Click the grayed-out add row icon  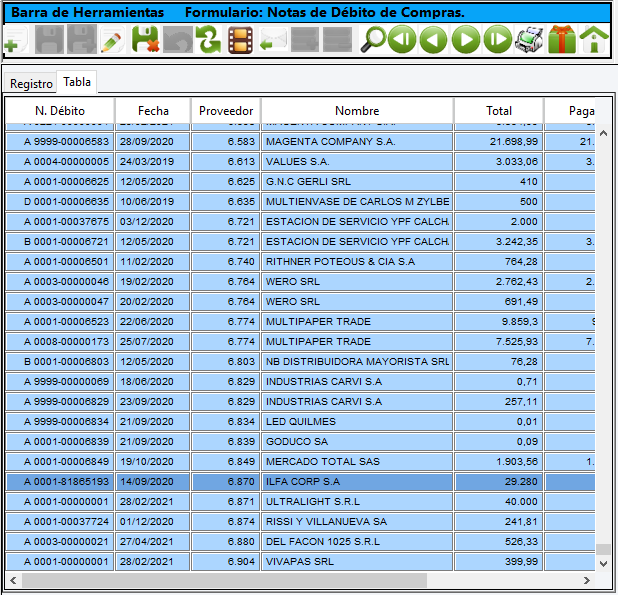pyautogui.click(x=305, y=40)
